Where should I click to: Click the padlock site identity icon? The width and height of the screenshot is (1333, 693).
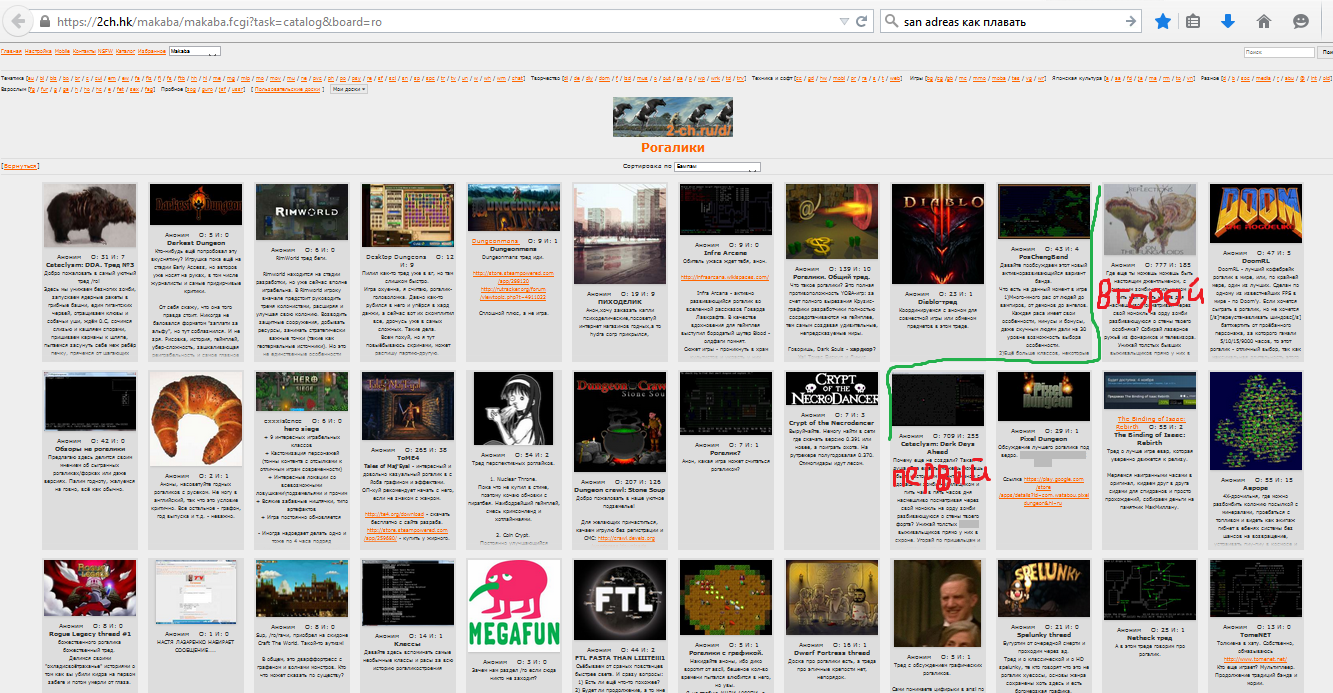point(44,21)
